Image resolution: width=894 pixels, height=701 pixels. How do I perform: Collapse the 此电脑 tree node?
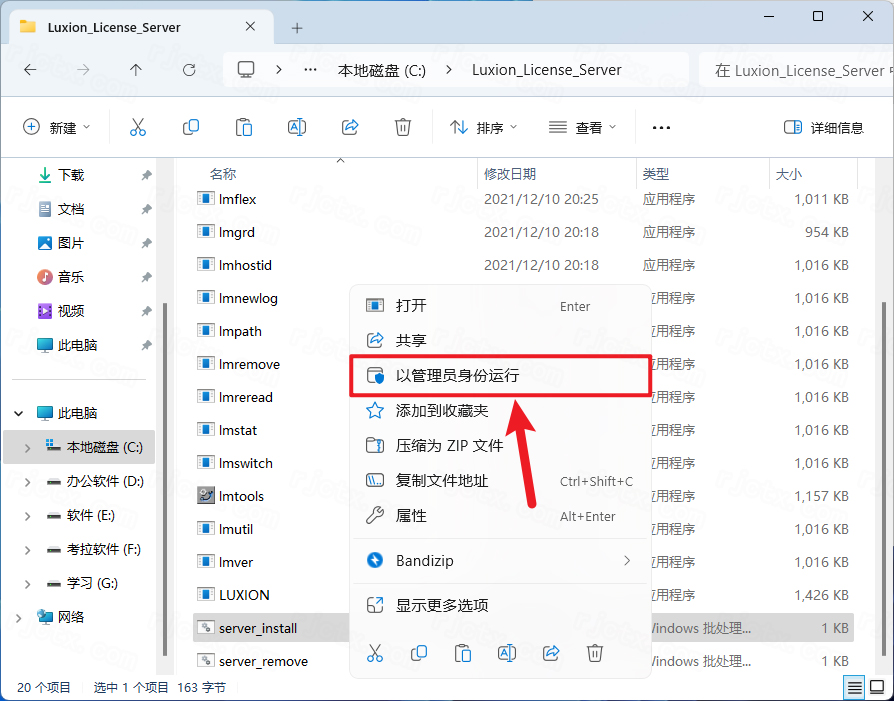click(x=18, y=413)
